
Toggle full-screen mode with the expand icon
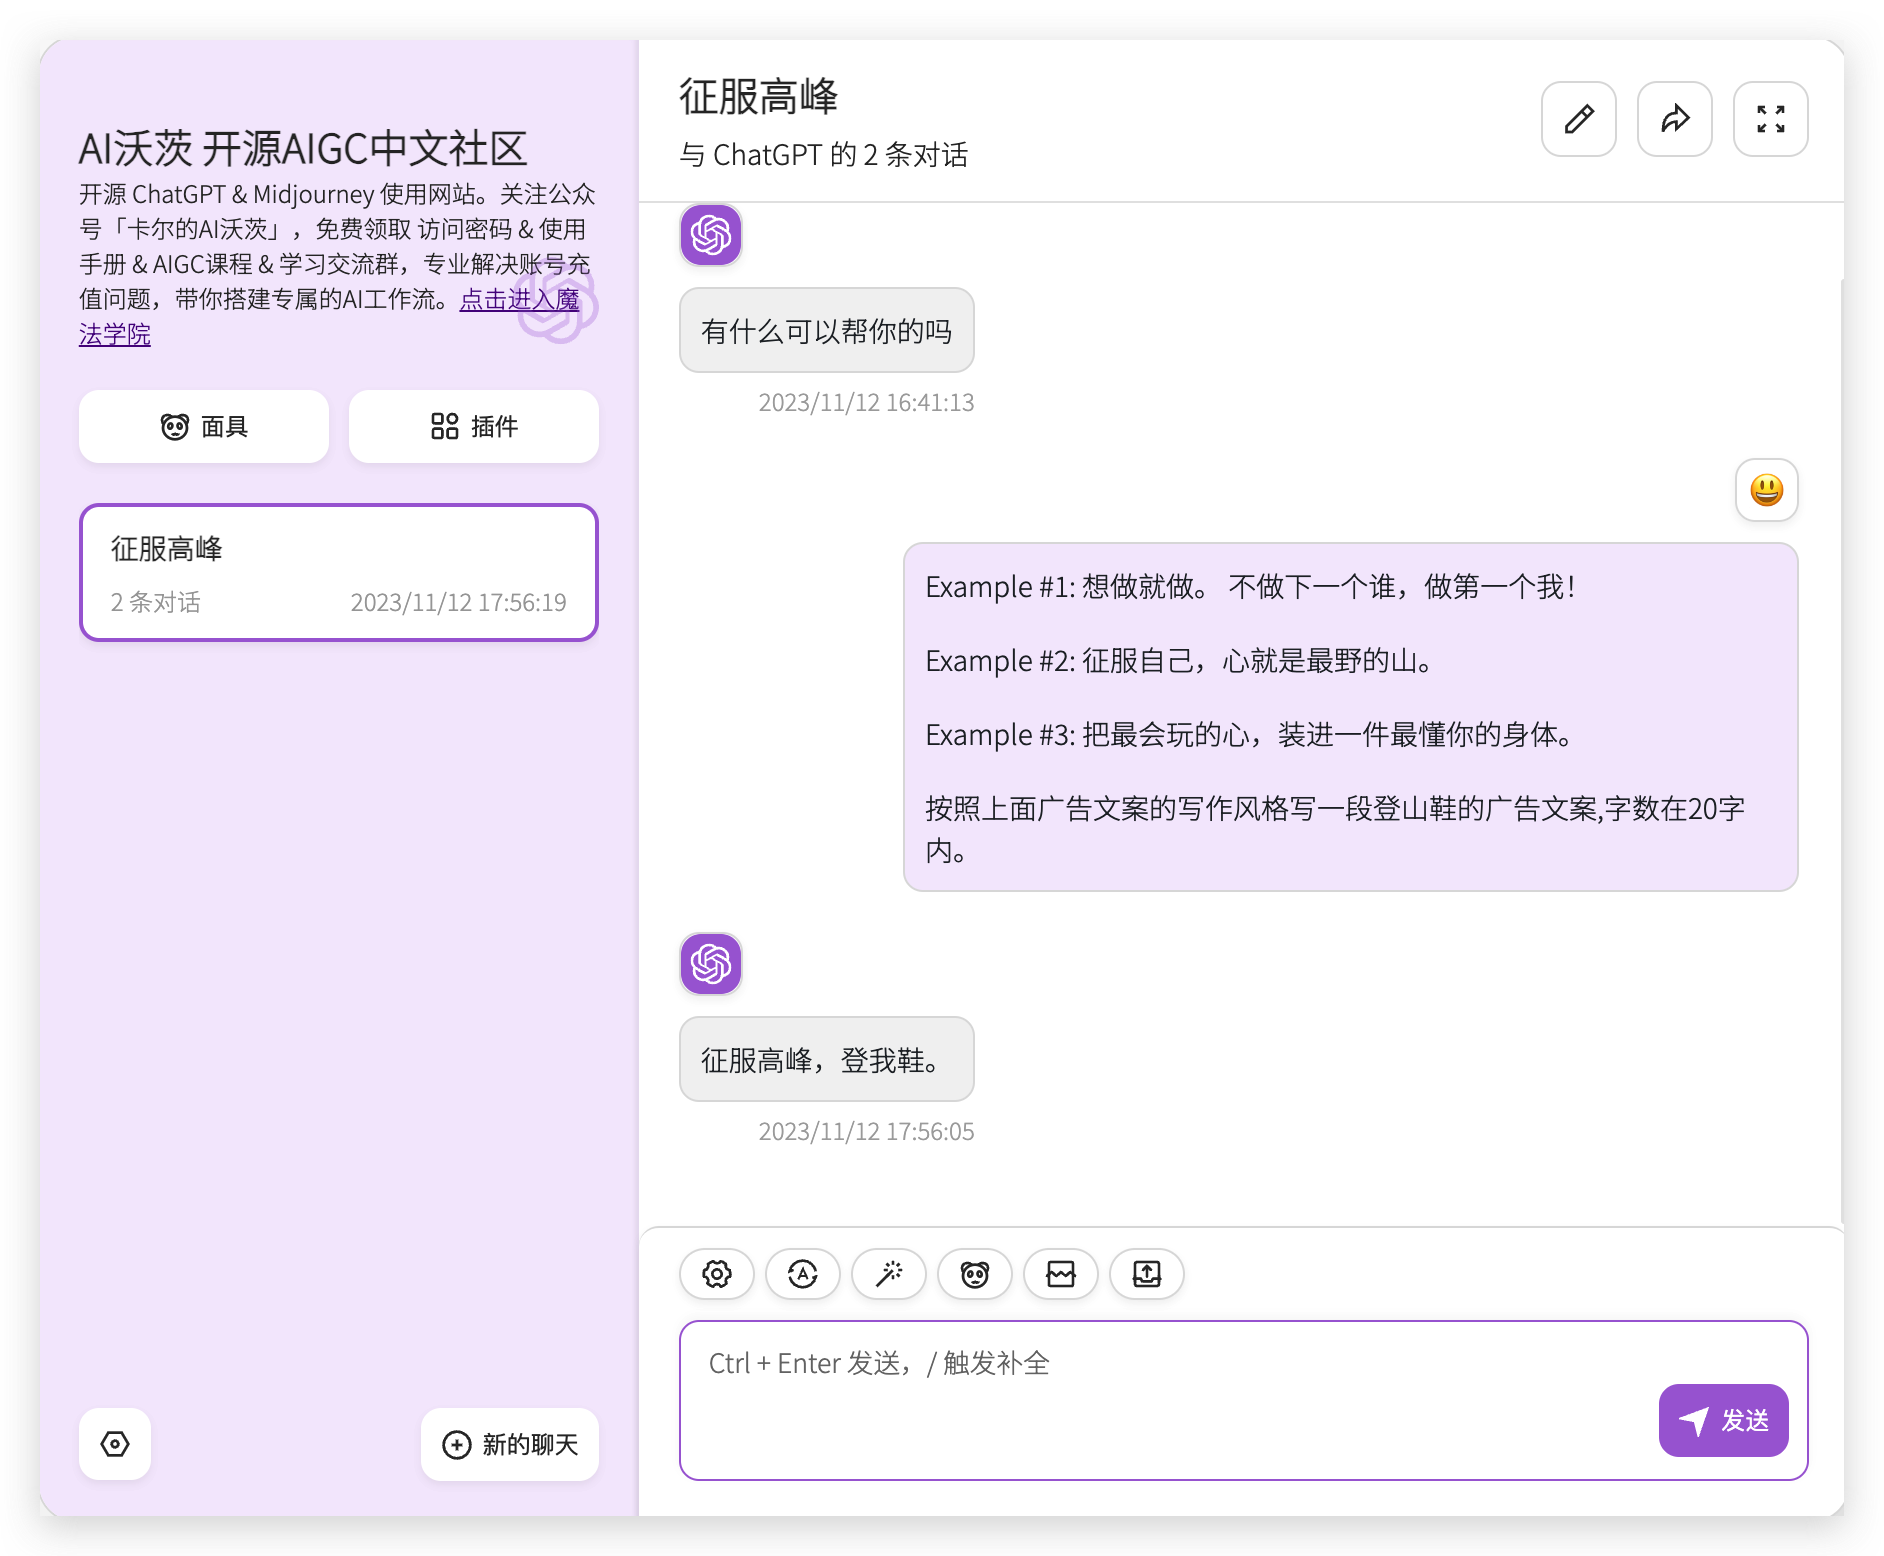point(1770,119)
